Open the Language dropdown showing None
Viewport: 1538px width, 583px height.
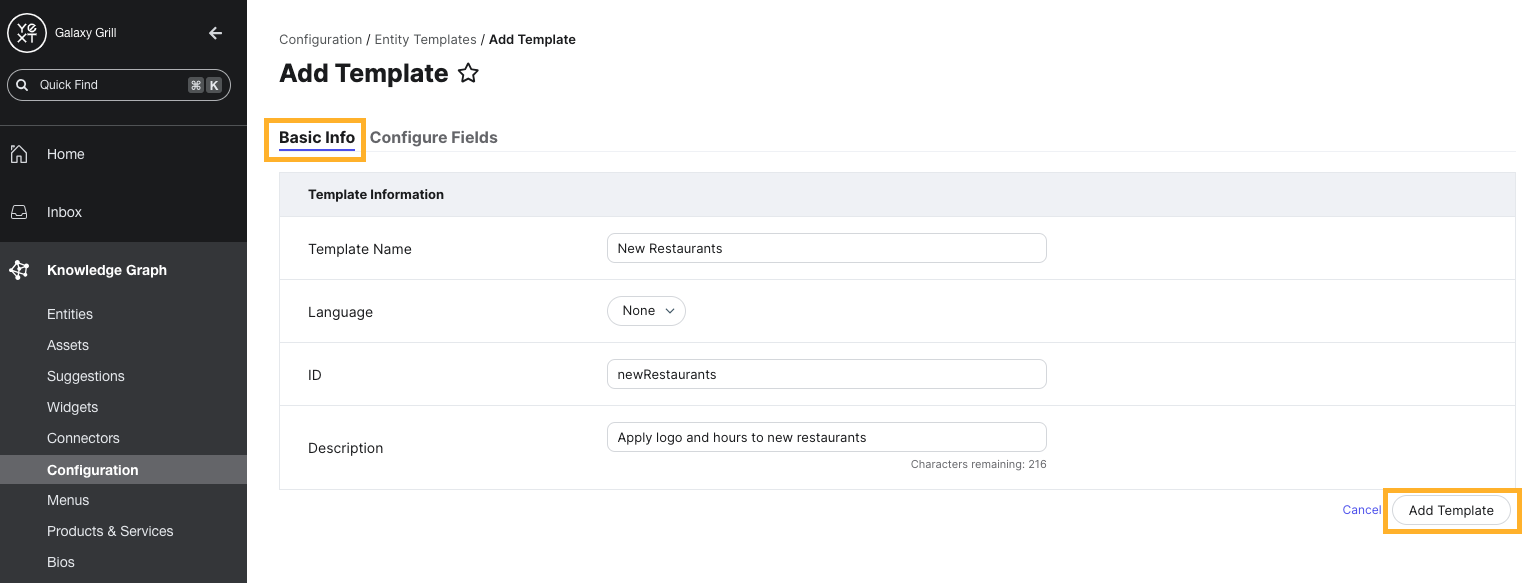[x=646, y=311]
